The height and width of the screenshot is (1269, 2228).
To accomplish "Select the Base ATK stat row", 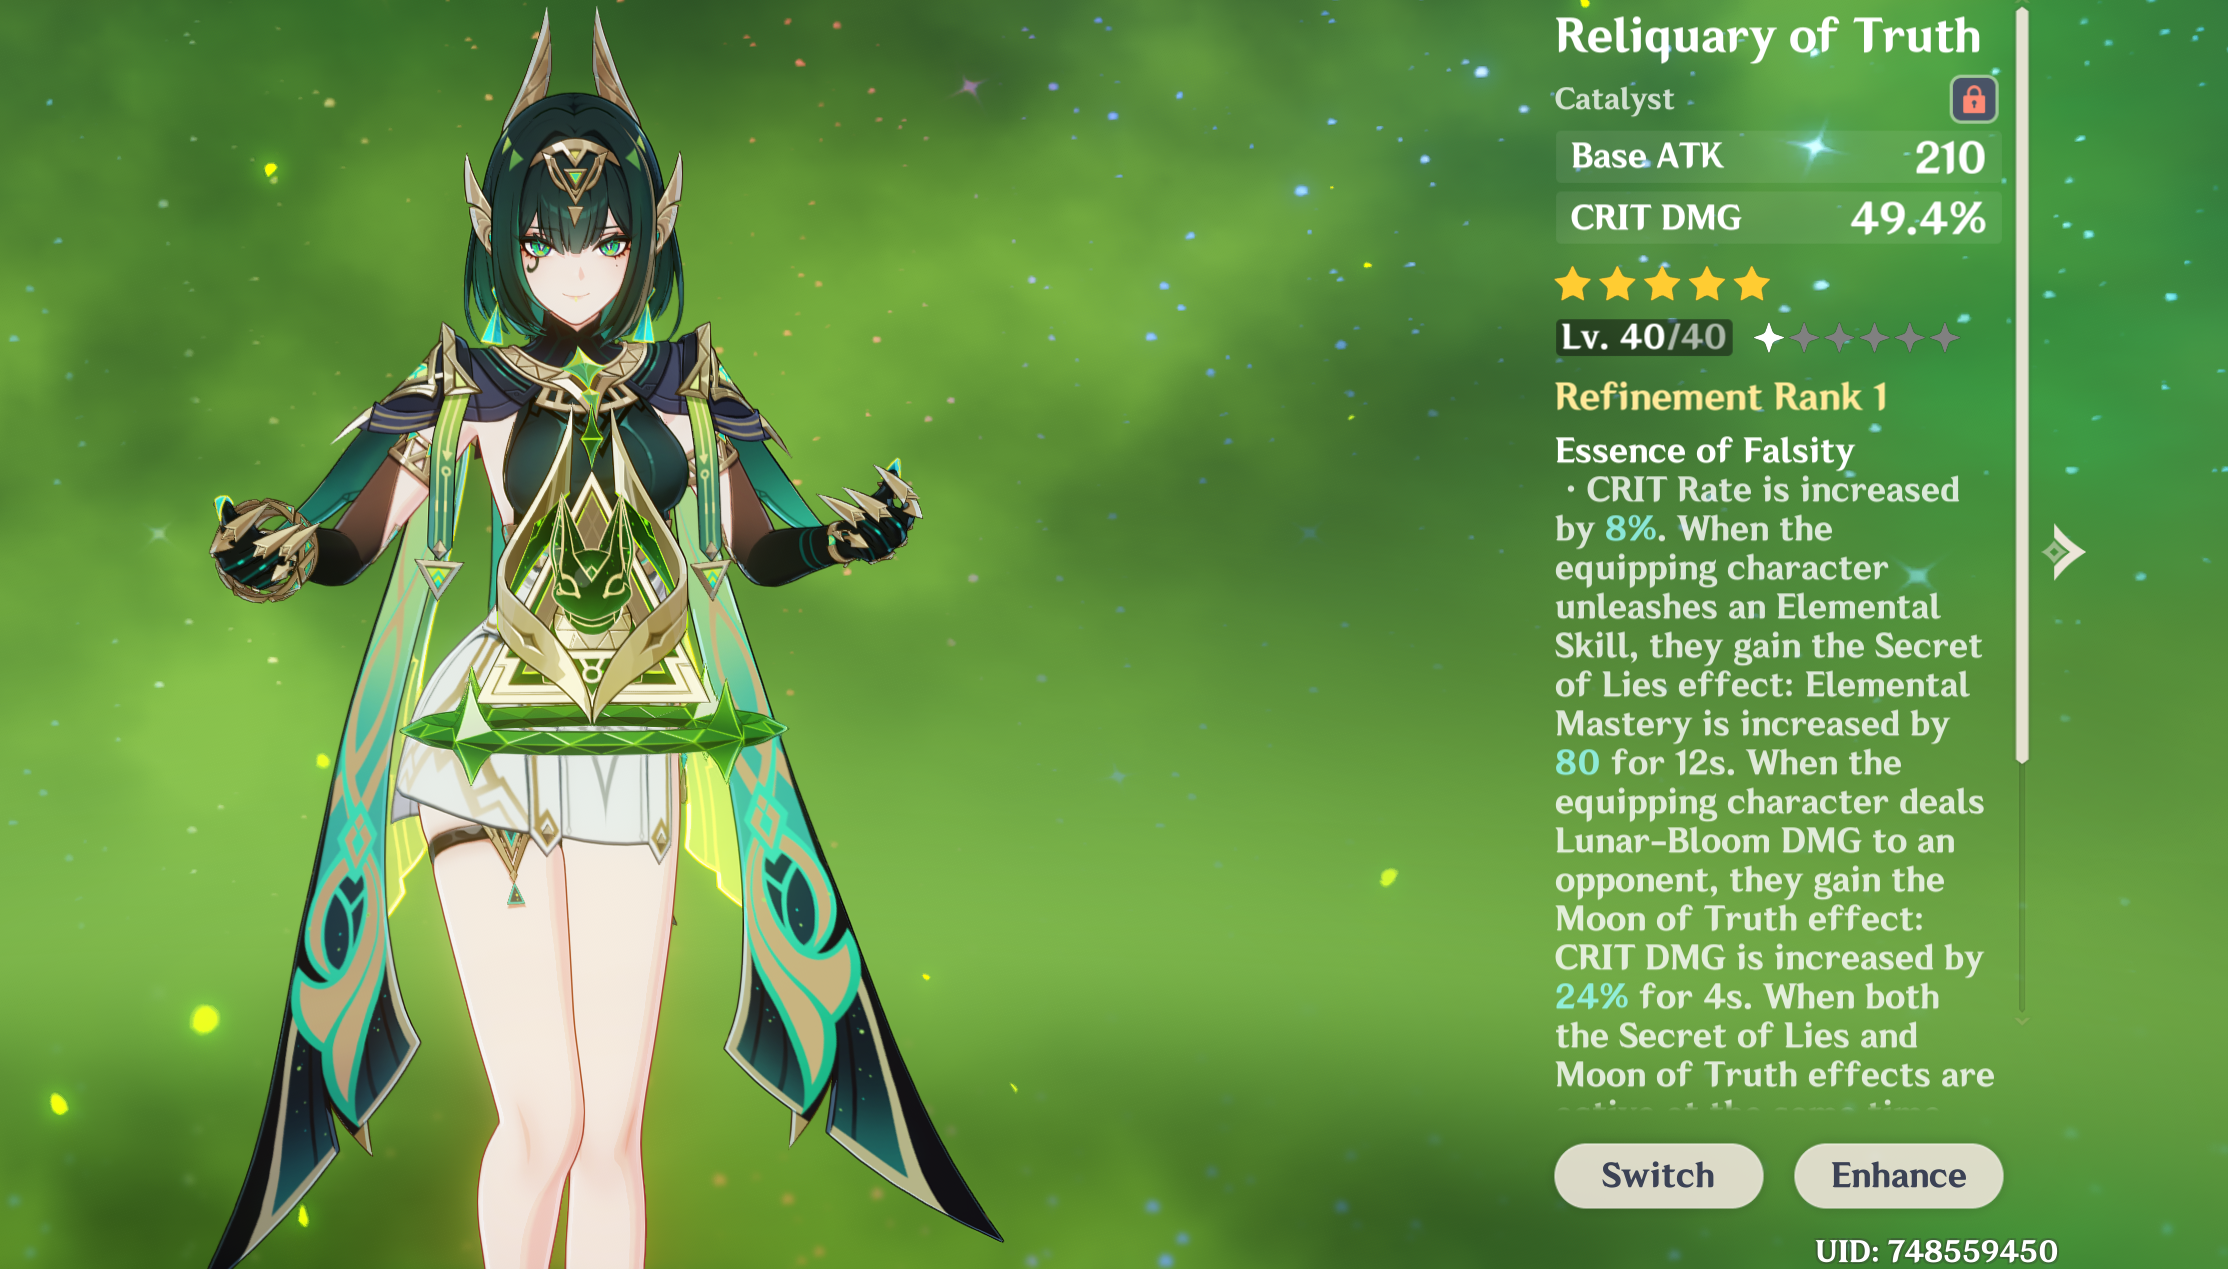I will click(1777, 157).
